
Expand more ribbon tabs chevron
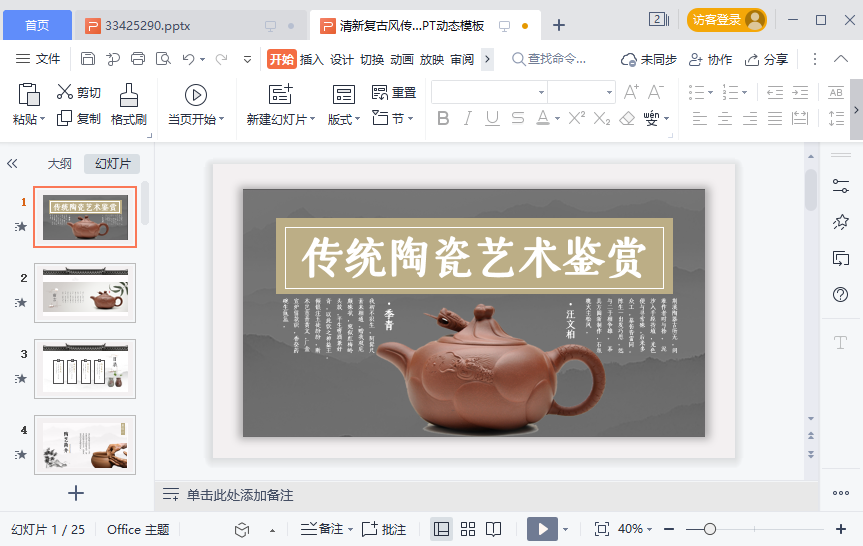pyautogui.click(x=487, y=59)
